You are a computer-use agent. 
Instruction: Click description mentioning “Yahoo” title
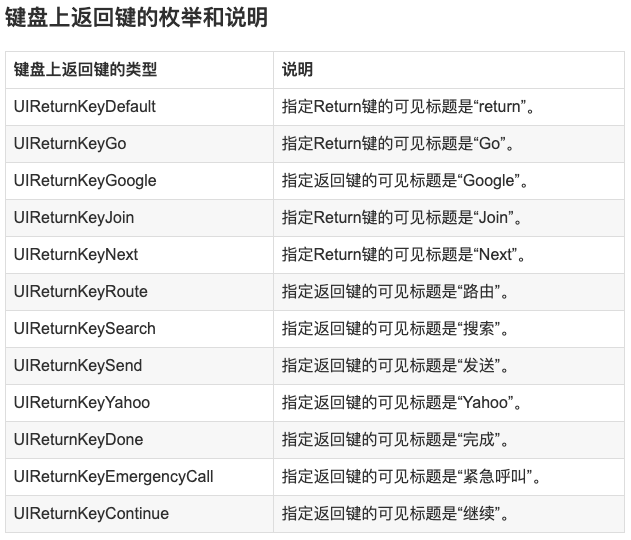449,403
